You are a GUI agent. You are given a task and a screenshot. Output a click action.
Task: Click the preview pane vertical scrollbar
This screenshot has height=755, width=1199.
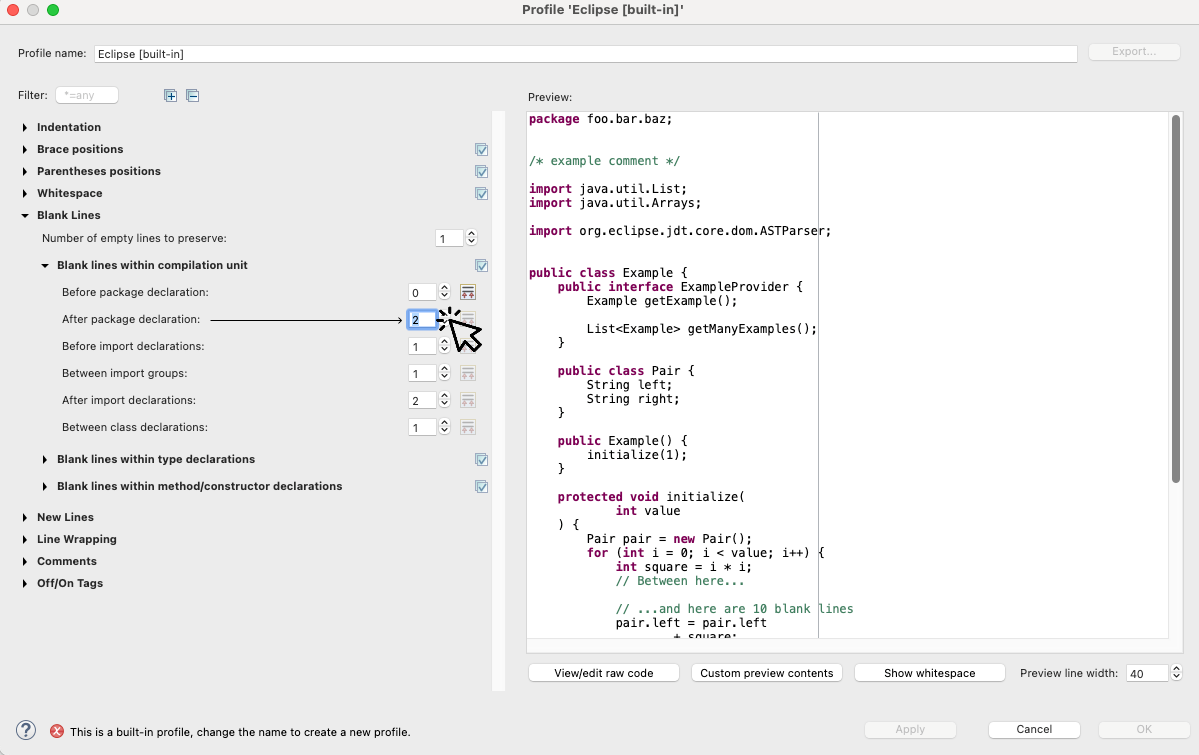[x=1176, y=298]
